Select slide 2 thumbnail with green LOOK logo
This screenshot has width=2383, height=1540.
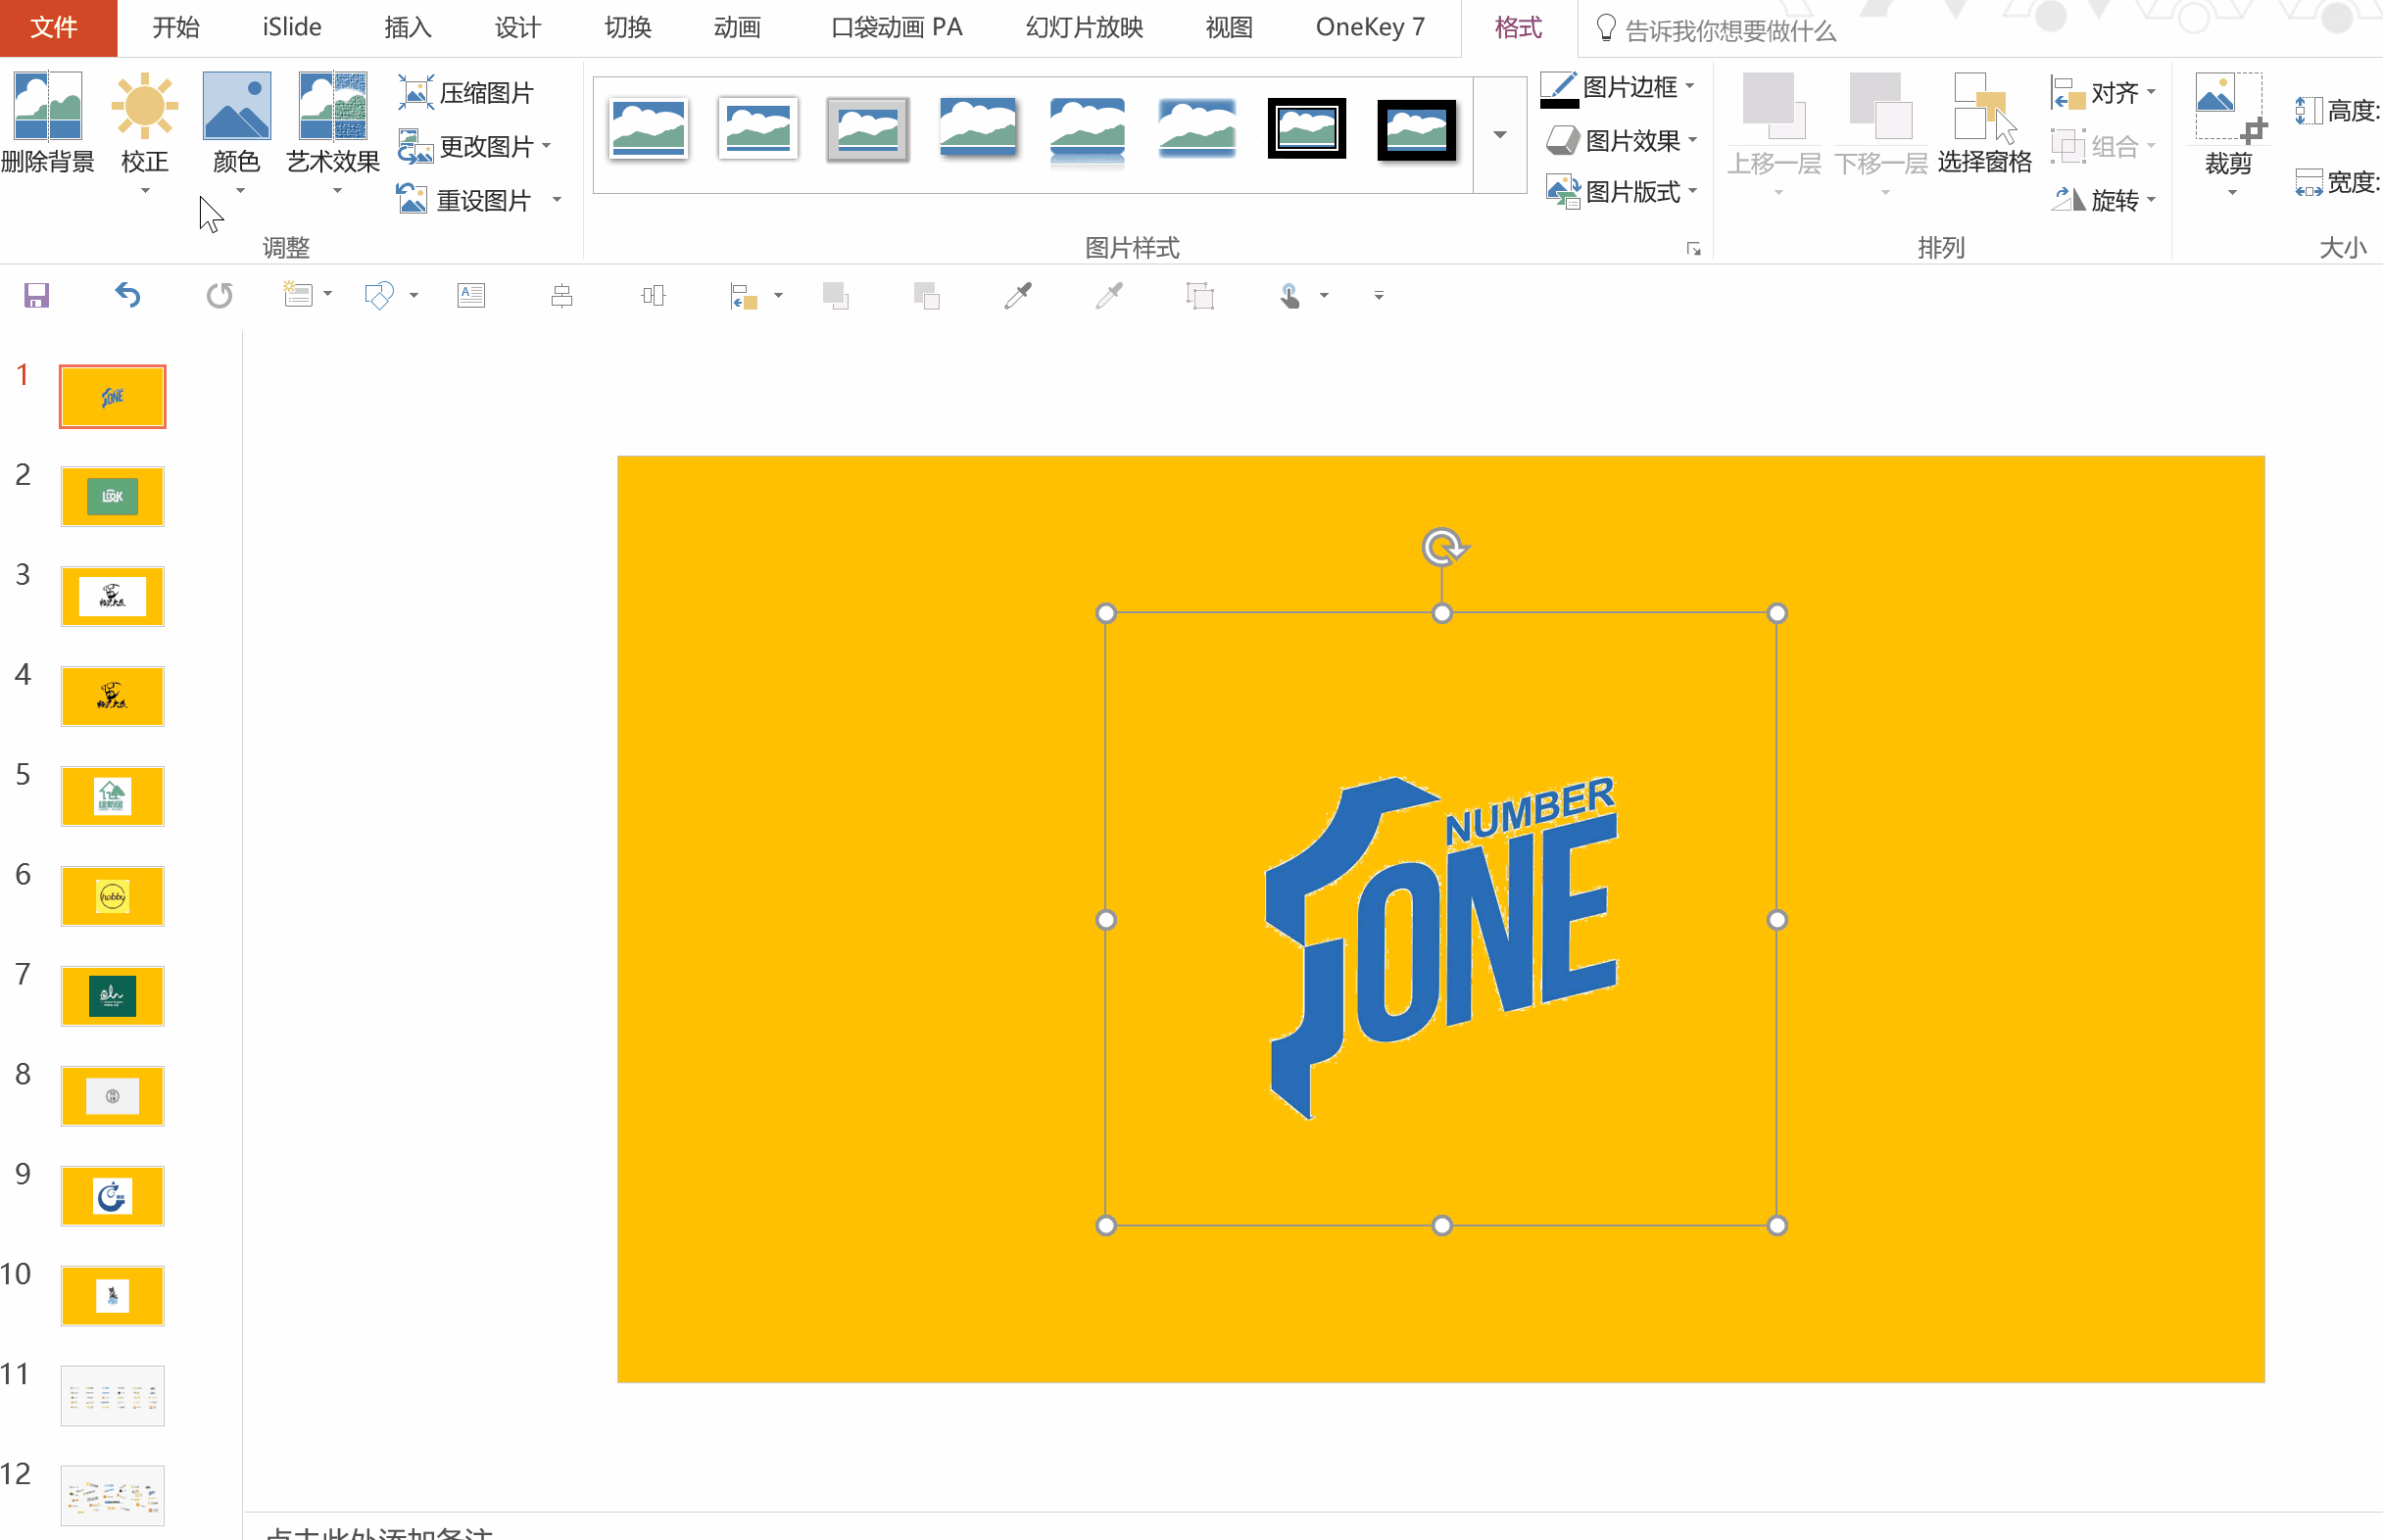pyautogui.click(x=113, y=496)
